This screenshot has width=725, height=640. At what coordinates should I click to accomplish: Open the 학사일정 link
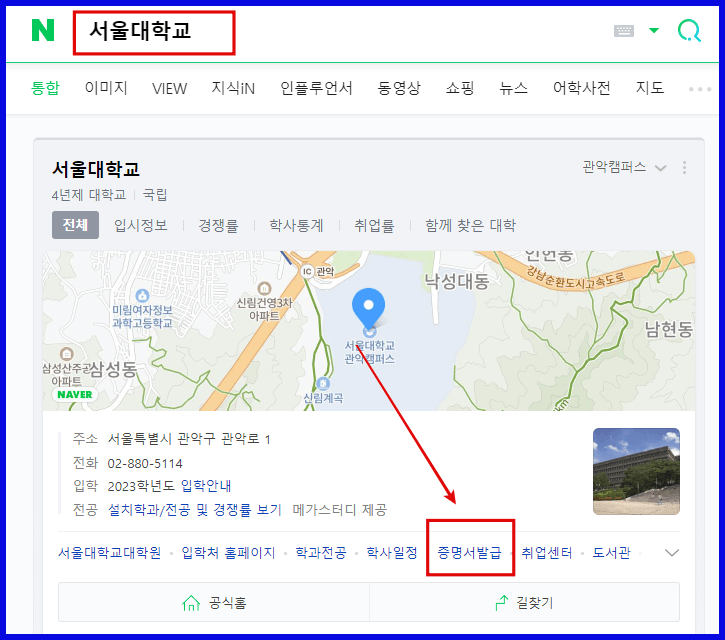coord(392,553)
